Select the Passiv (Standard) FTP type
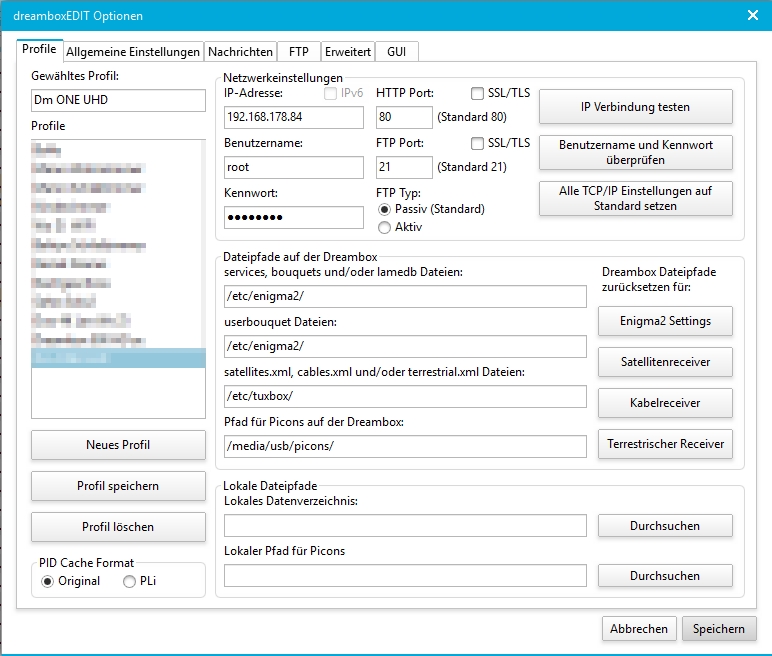772x656 pixels. (x=385, y=210)
